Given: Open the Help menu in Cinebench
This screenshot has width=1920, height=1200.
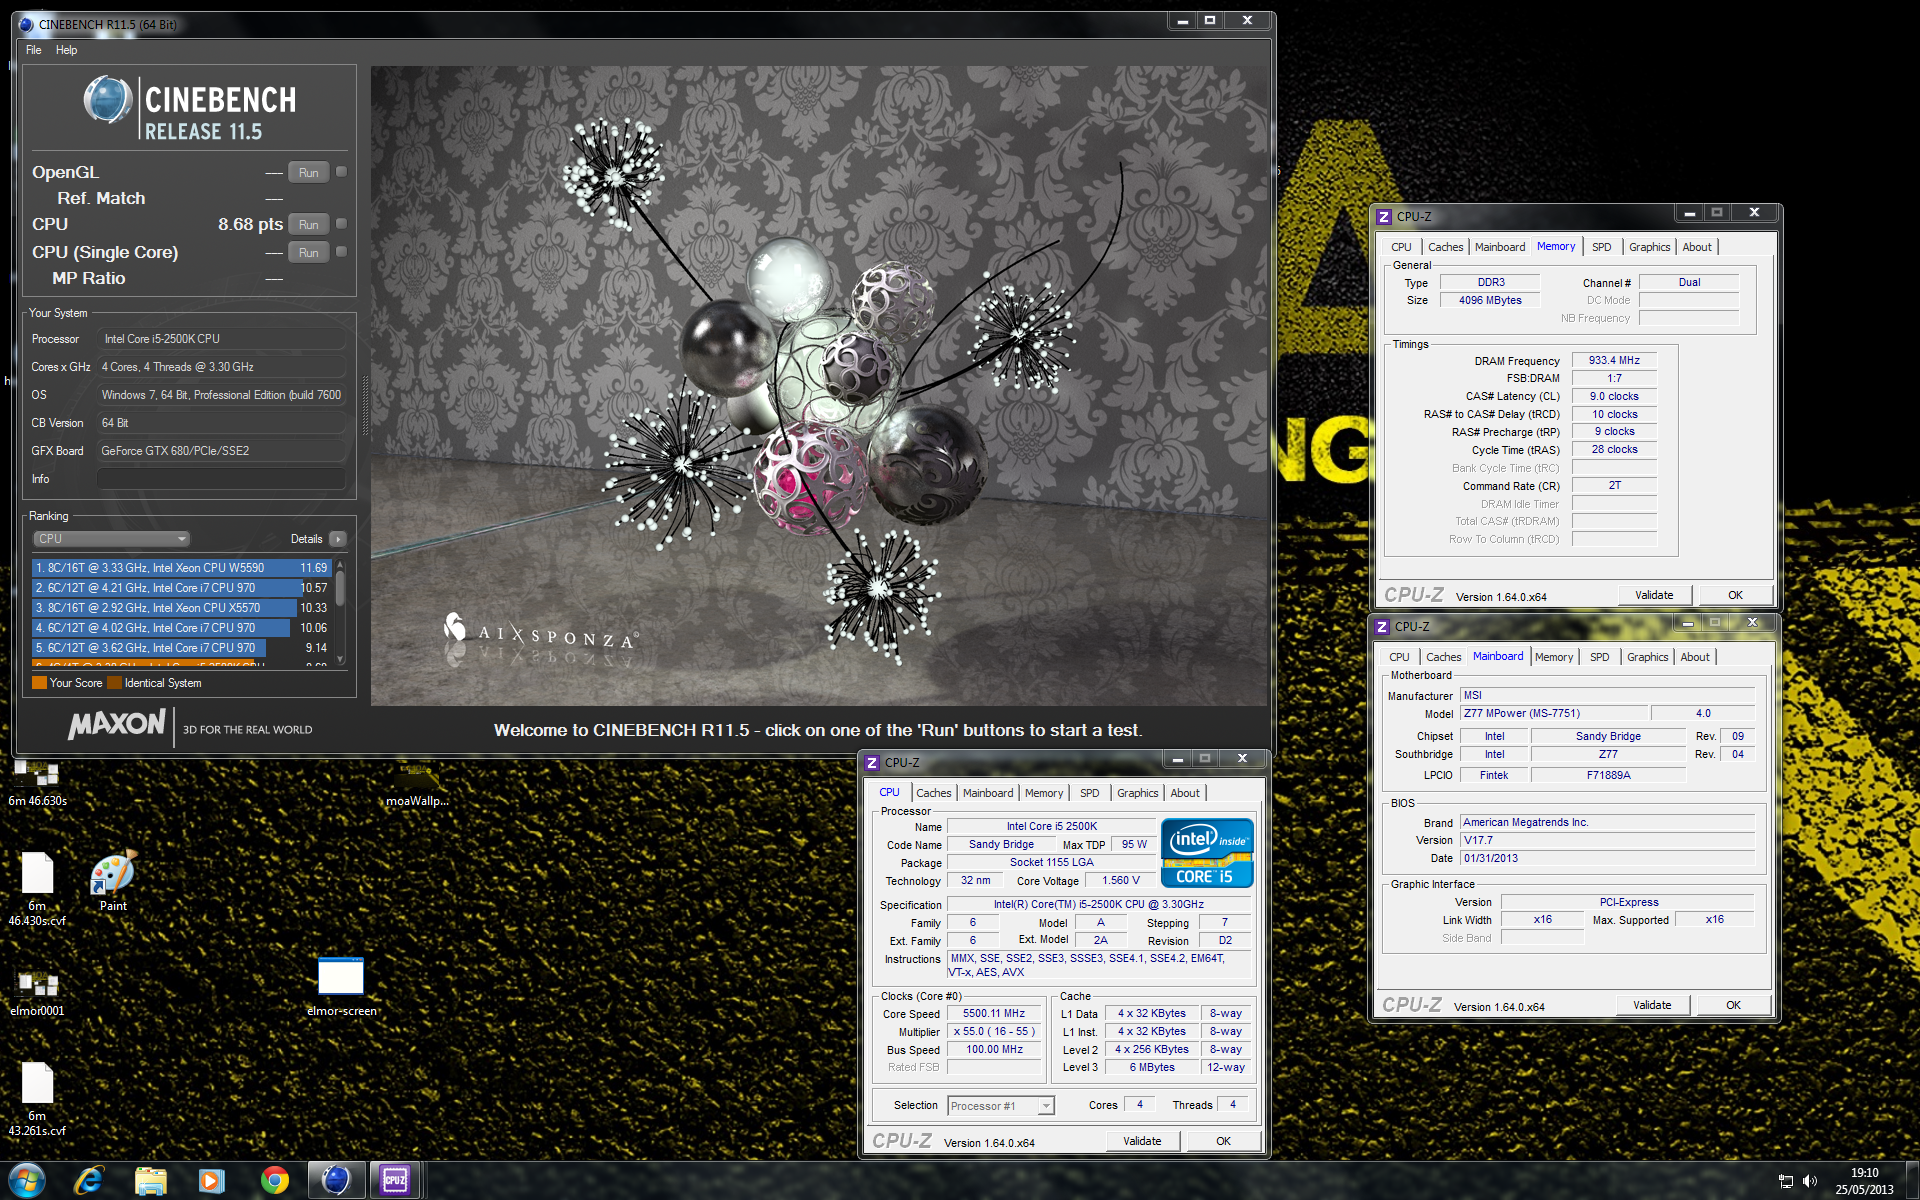Looking at the screenshot, I should coord(66,50).
